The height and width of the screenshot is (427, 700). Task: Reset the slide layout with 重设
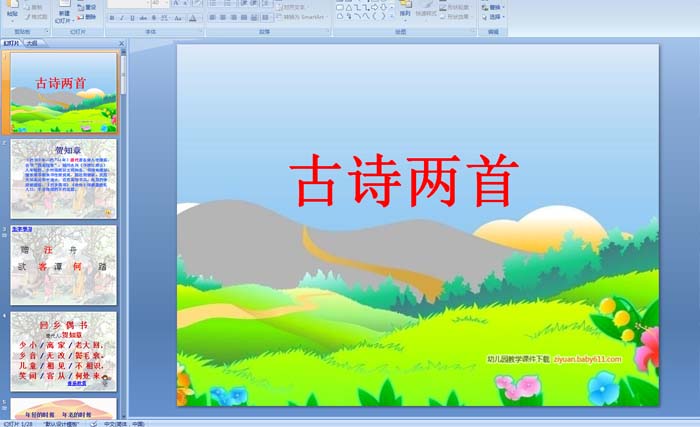(87, 7)
